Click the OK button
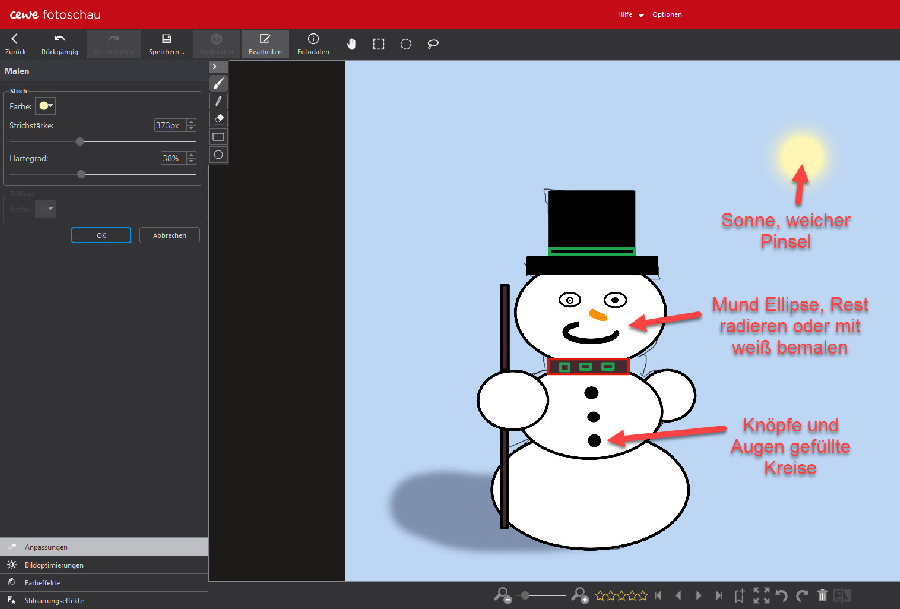This screenshot has height=609, width=900. pyautogui.click(x=101, y=235)
